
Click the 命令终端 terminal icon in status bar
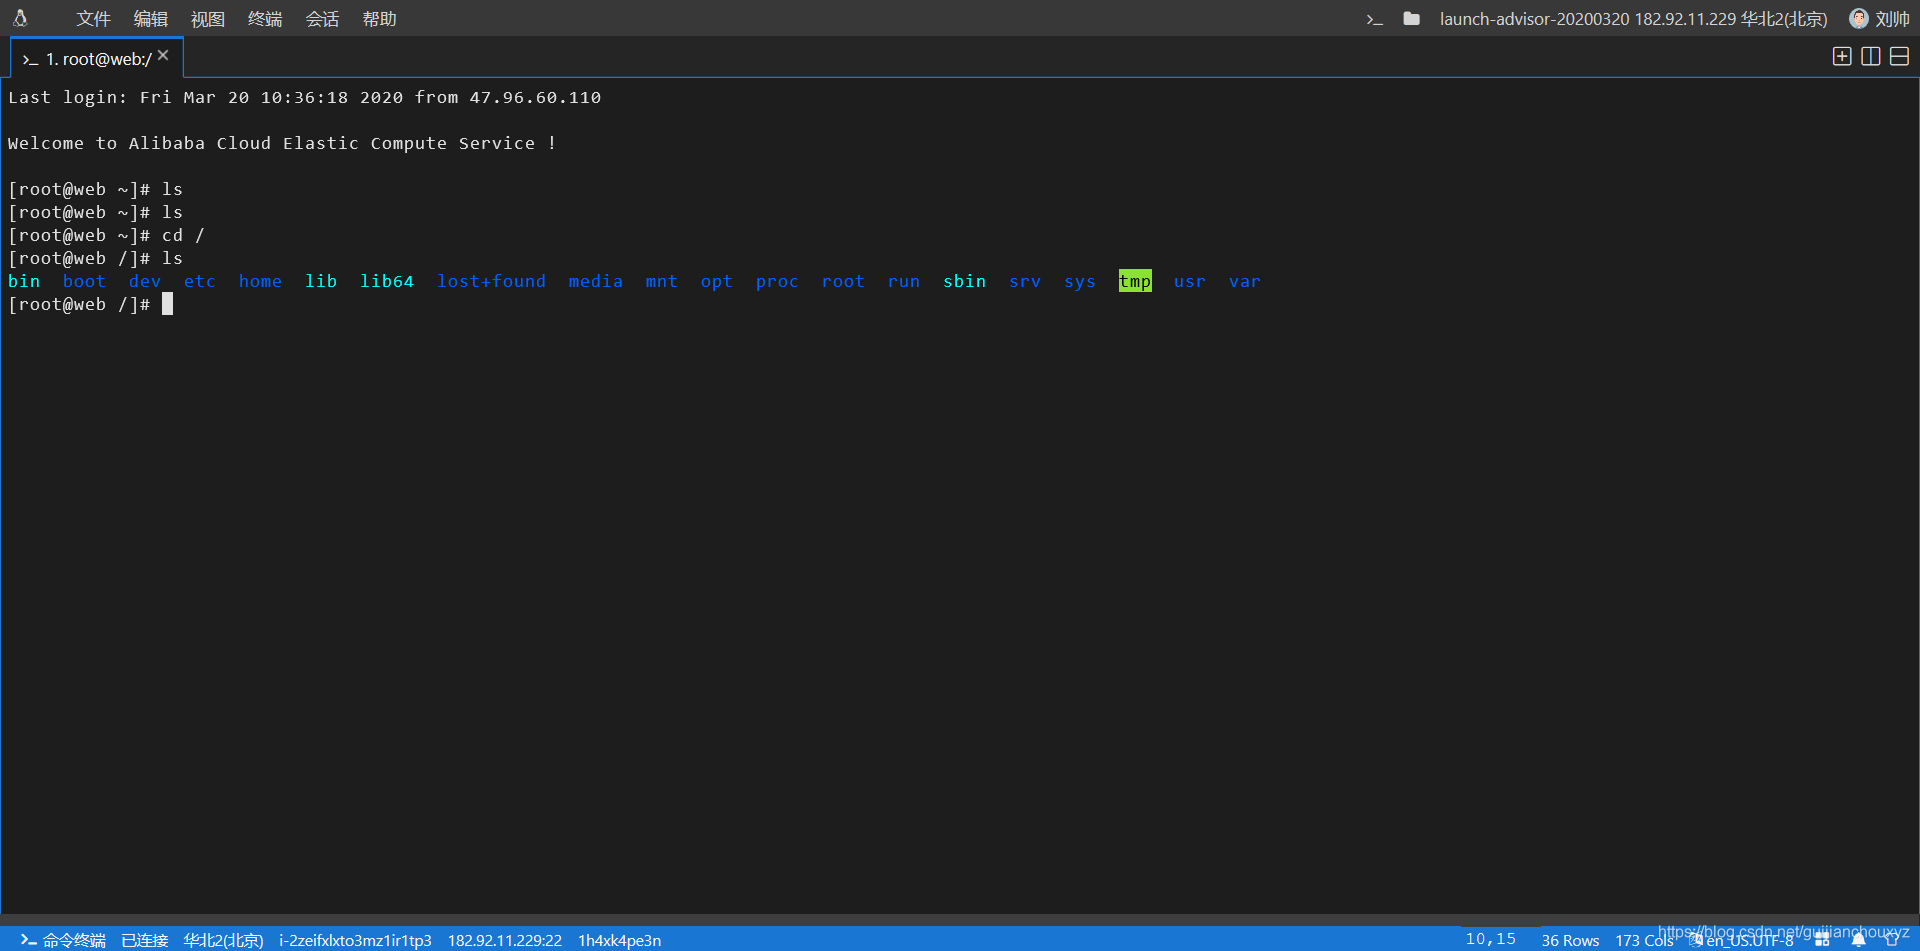click(29, 940)
